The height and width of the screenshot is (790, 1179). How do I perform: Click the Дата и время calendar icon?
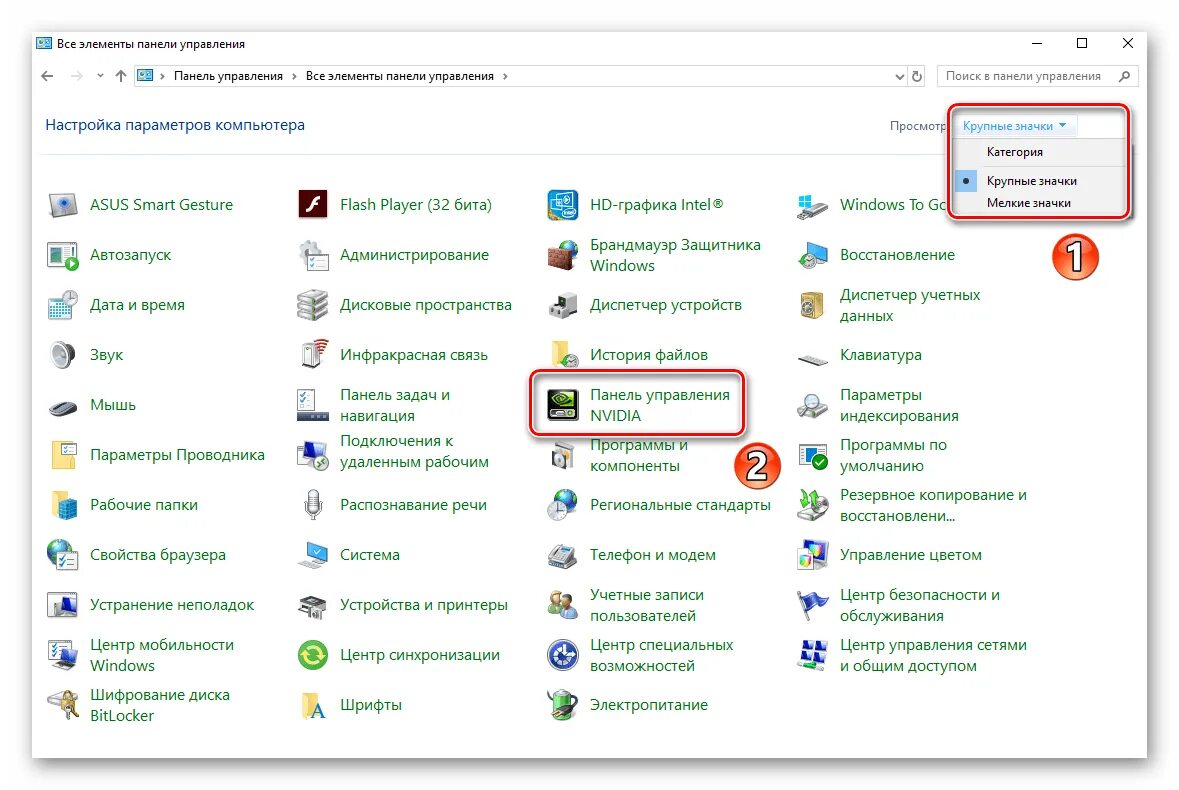pos(63,305)
